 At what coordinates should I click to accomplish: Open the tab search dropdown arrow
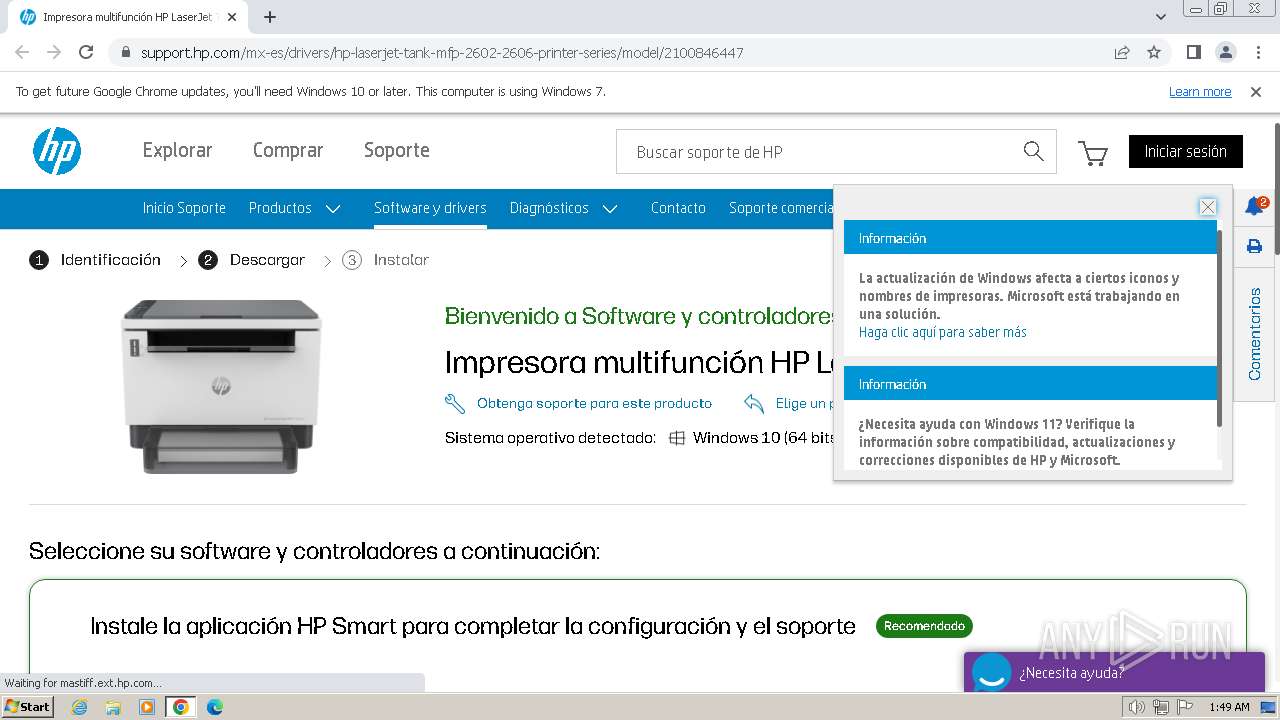pos(1161,17)
